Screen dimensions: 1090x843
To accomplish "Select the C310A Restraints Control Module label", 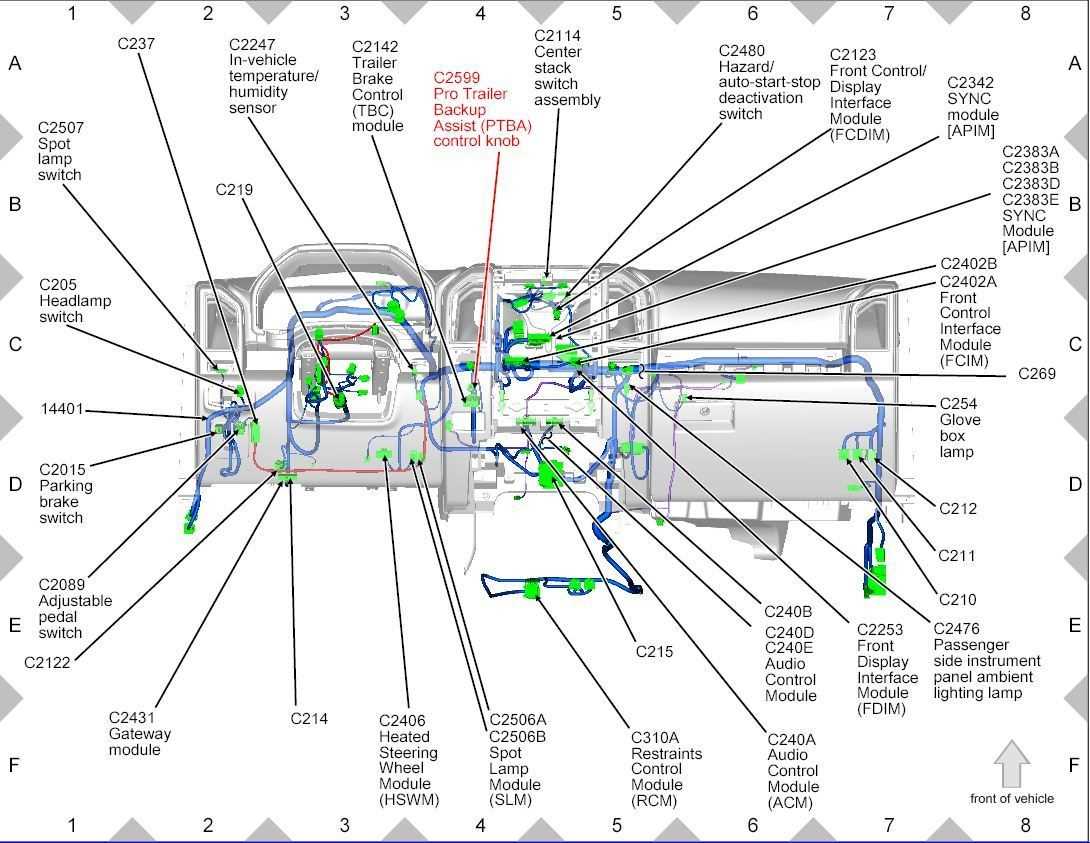I will [x=667, y=769].
